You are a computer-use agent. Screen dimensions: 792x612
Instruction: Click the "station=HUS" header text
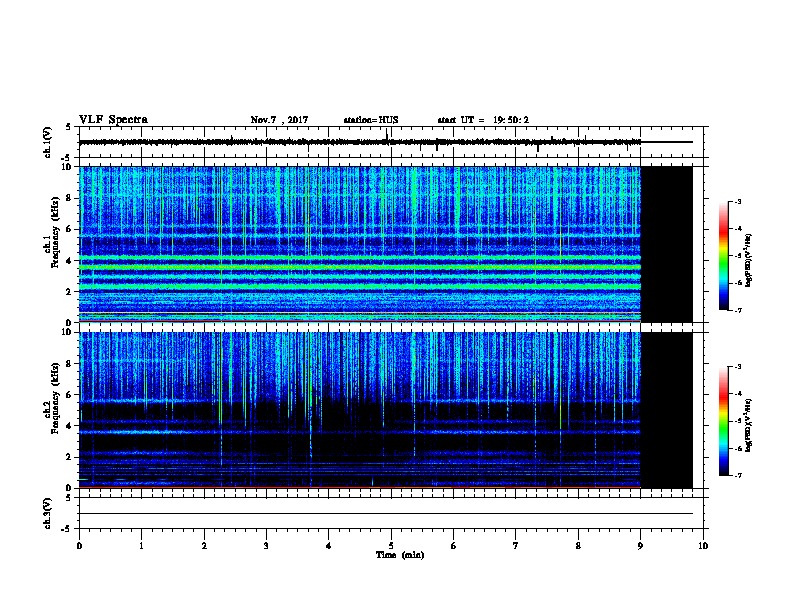[371, 120]
